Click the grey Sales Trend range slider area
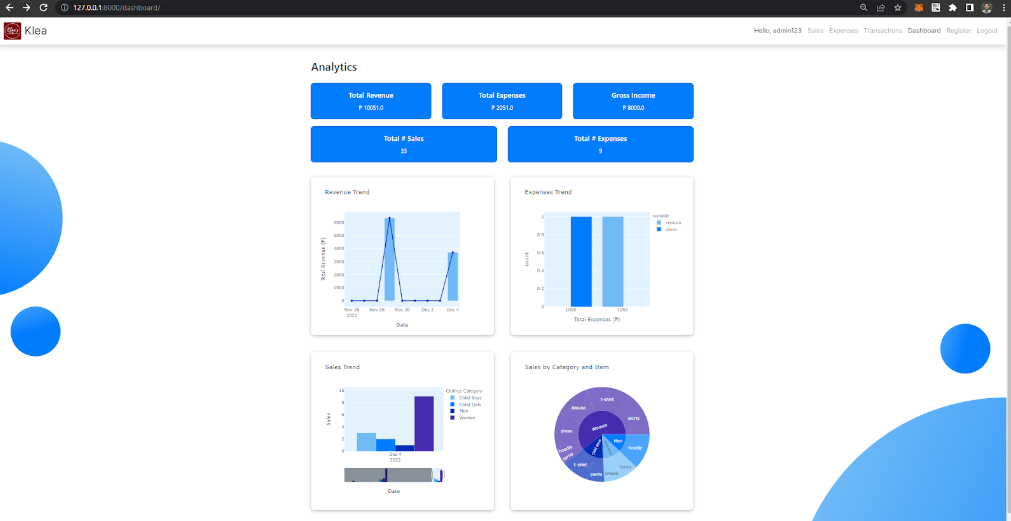The height and width of the screenshot is (521, 1011). (x=388, y=475)
